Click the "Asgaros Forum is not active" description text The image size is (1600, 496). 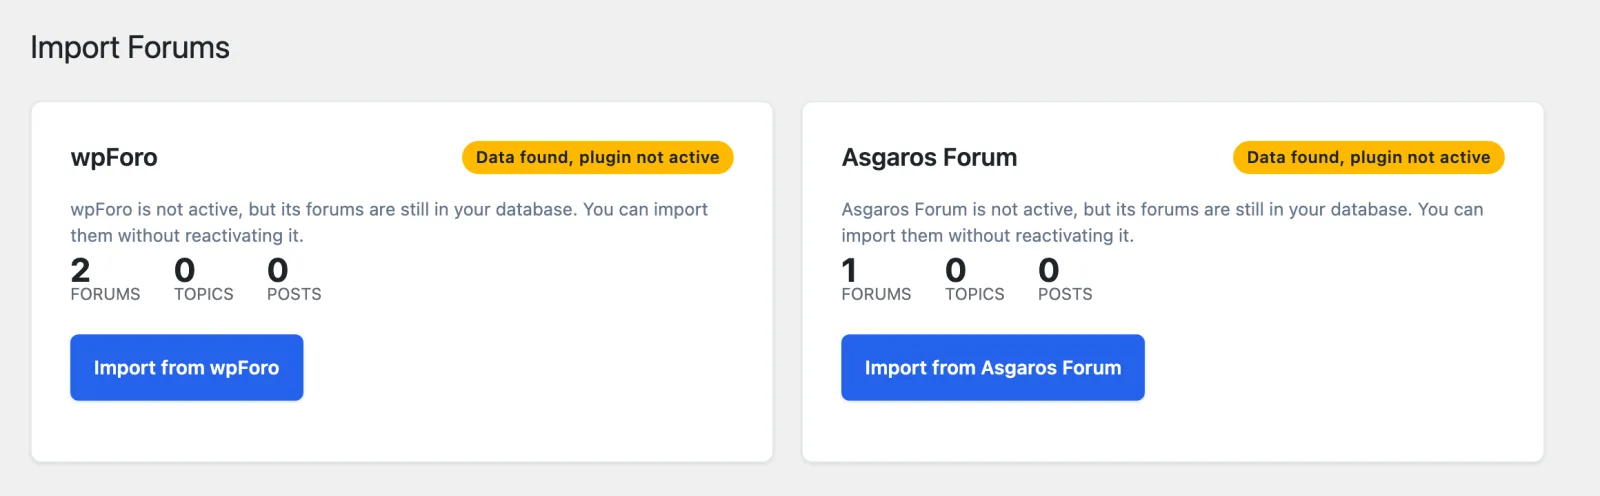click(x=1162, y=223)
